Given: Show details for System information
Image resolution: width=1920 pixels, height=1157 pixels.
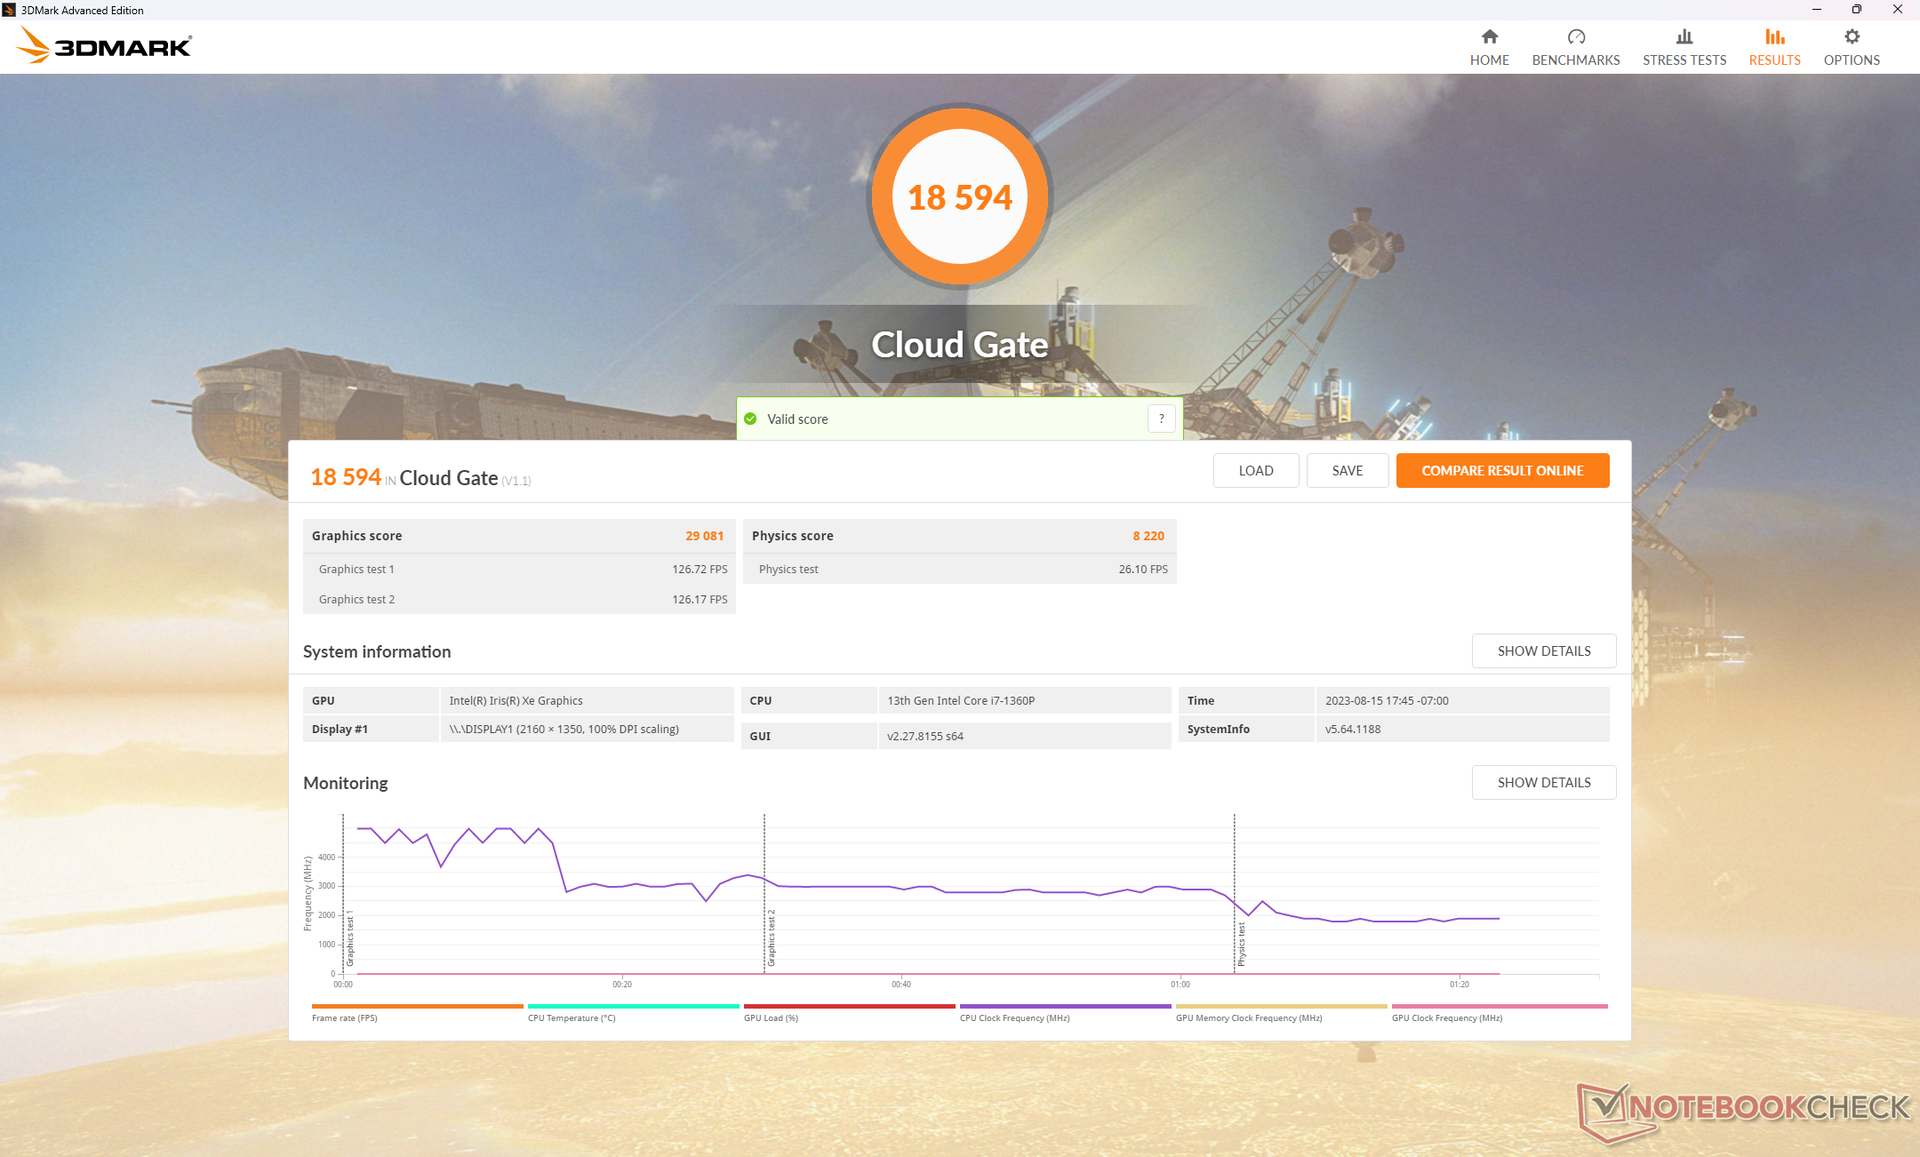Looking at the screenshot, I should [x=1543, y=651].
